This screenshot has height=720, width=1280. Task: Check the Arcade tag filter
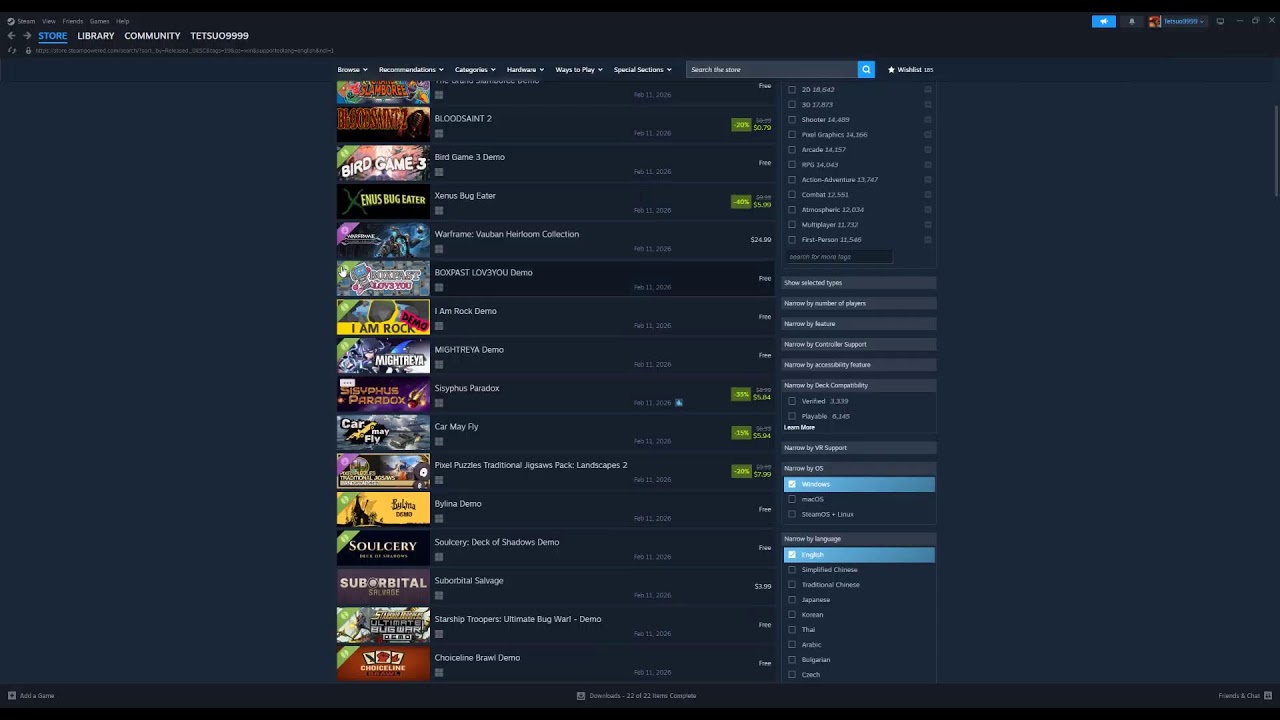(x=792, y=150)
